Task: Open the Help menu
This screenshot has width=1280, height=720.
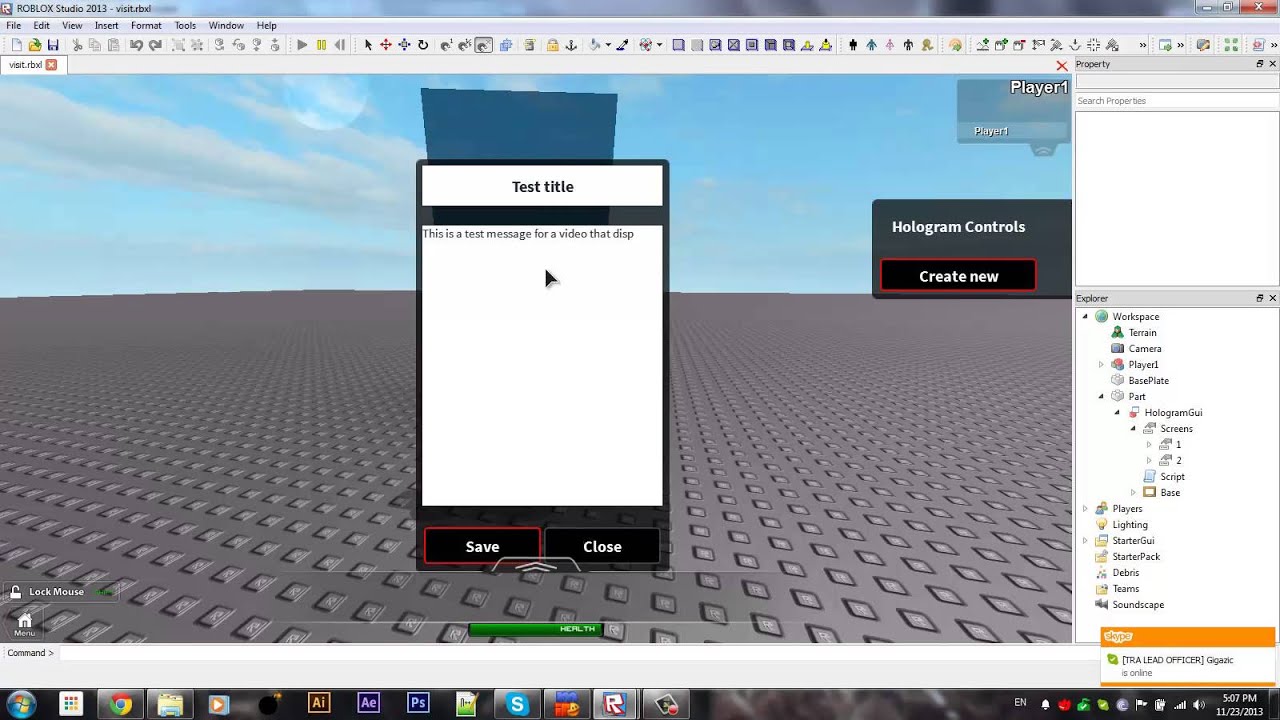Action: (x=266, y=25)
